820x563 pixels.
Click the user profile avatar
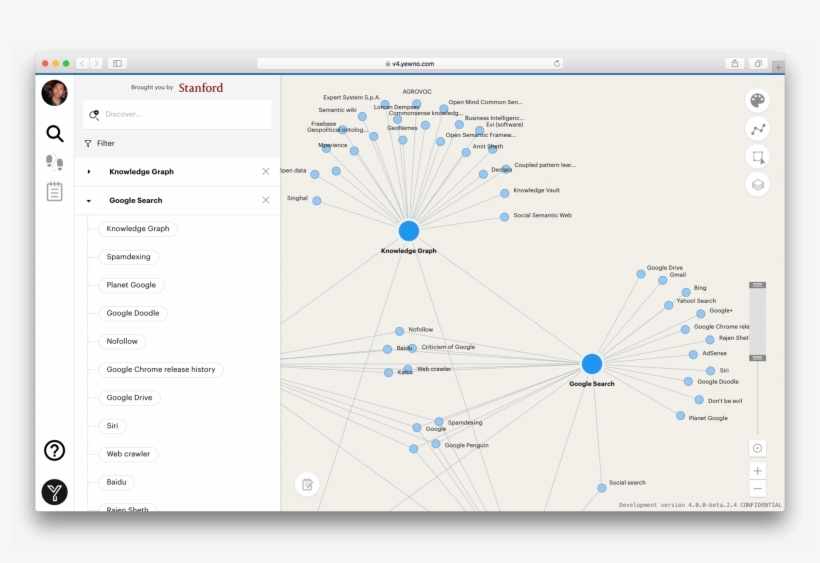pyautogui.click(x=54, y=93)
